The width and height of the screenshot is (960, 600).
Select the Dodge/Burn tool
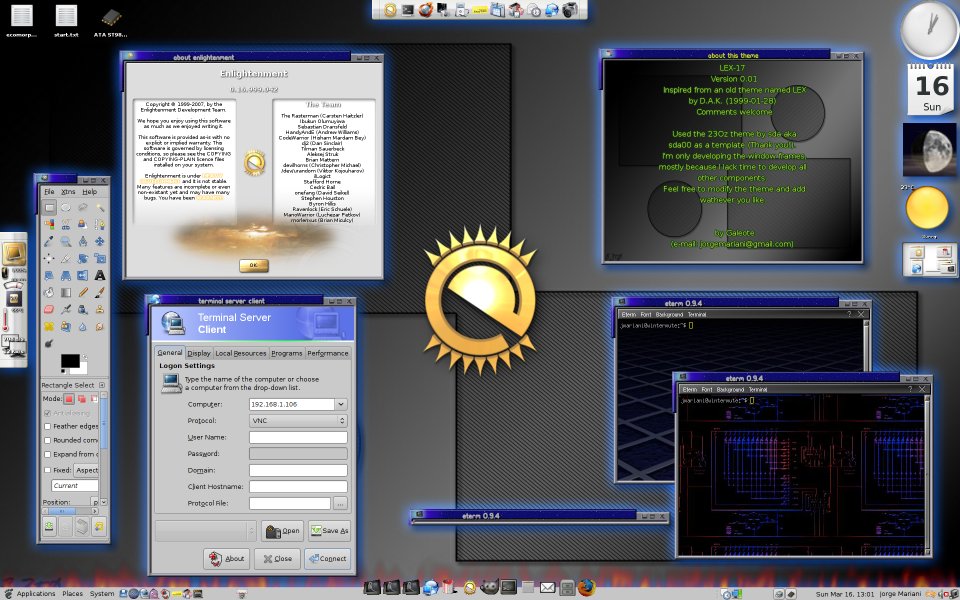click(x=49, y=343)
